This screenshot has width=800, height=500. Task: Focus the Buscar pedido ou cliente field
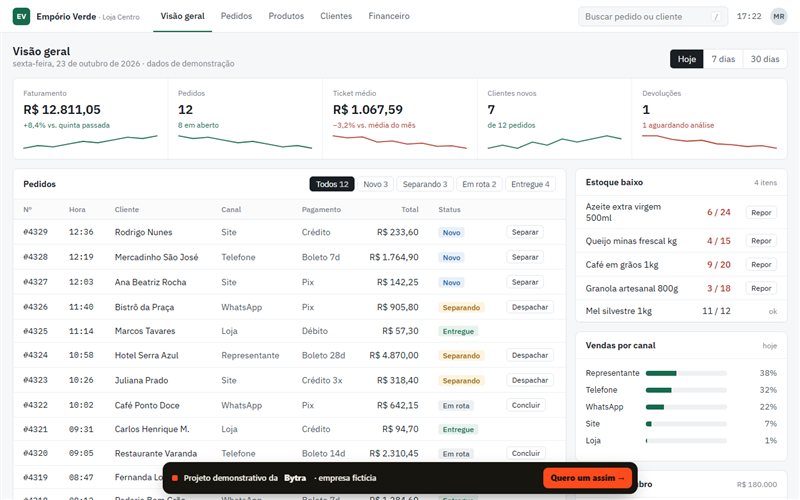point(653,17)
